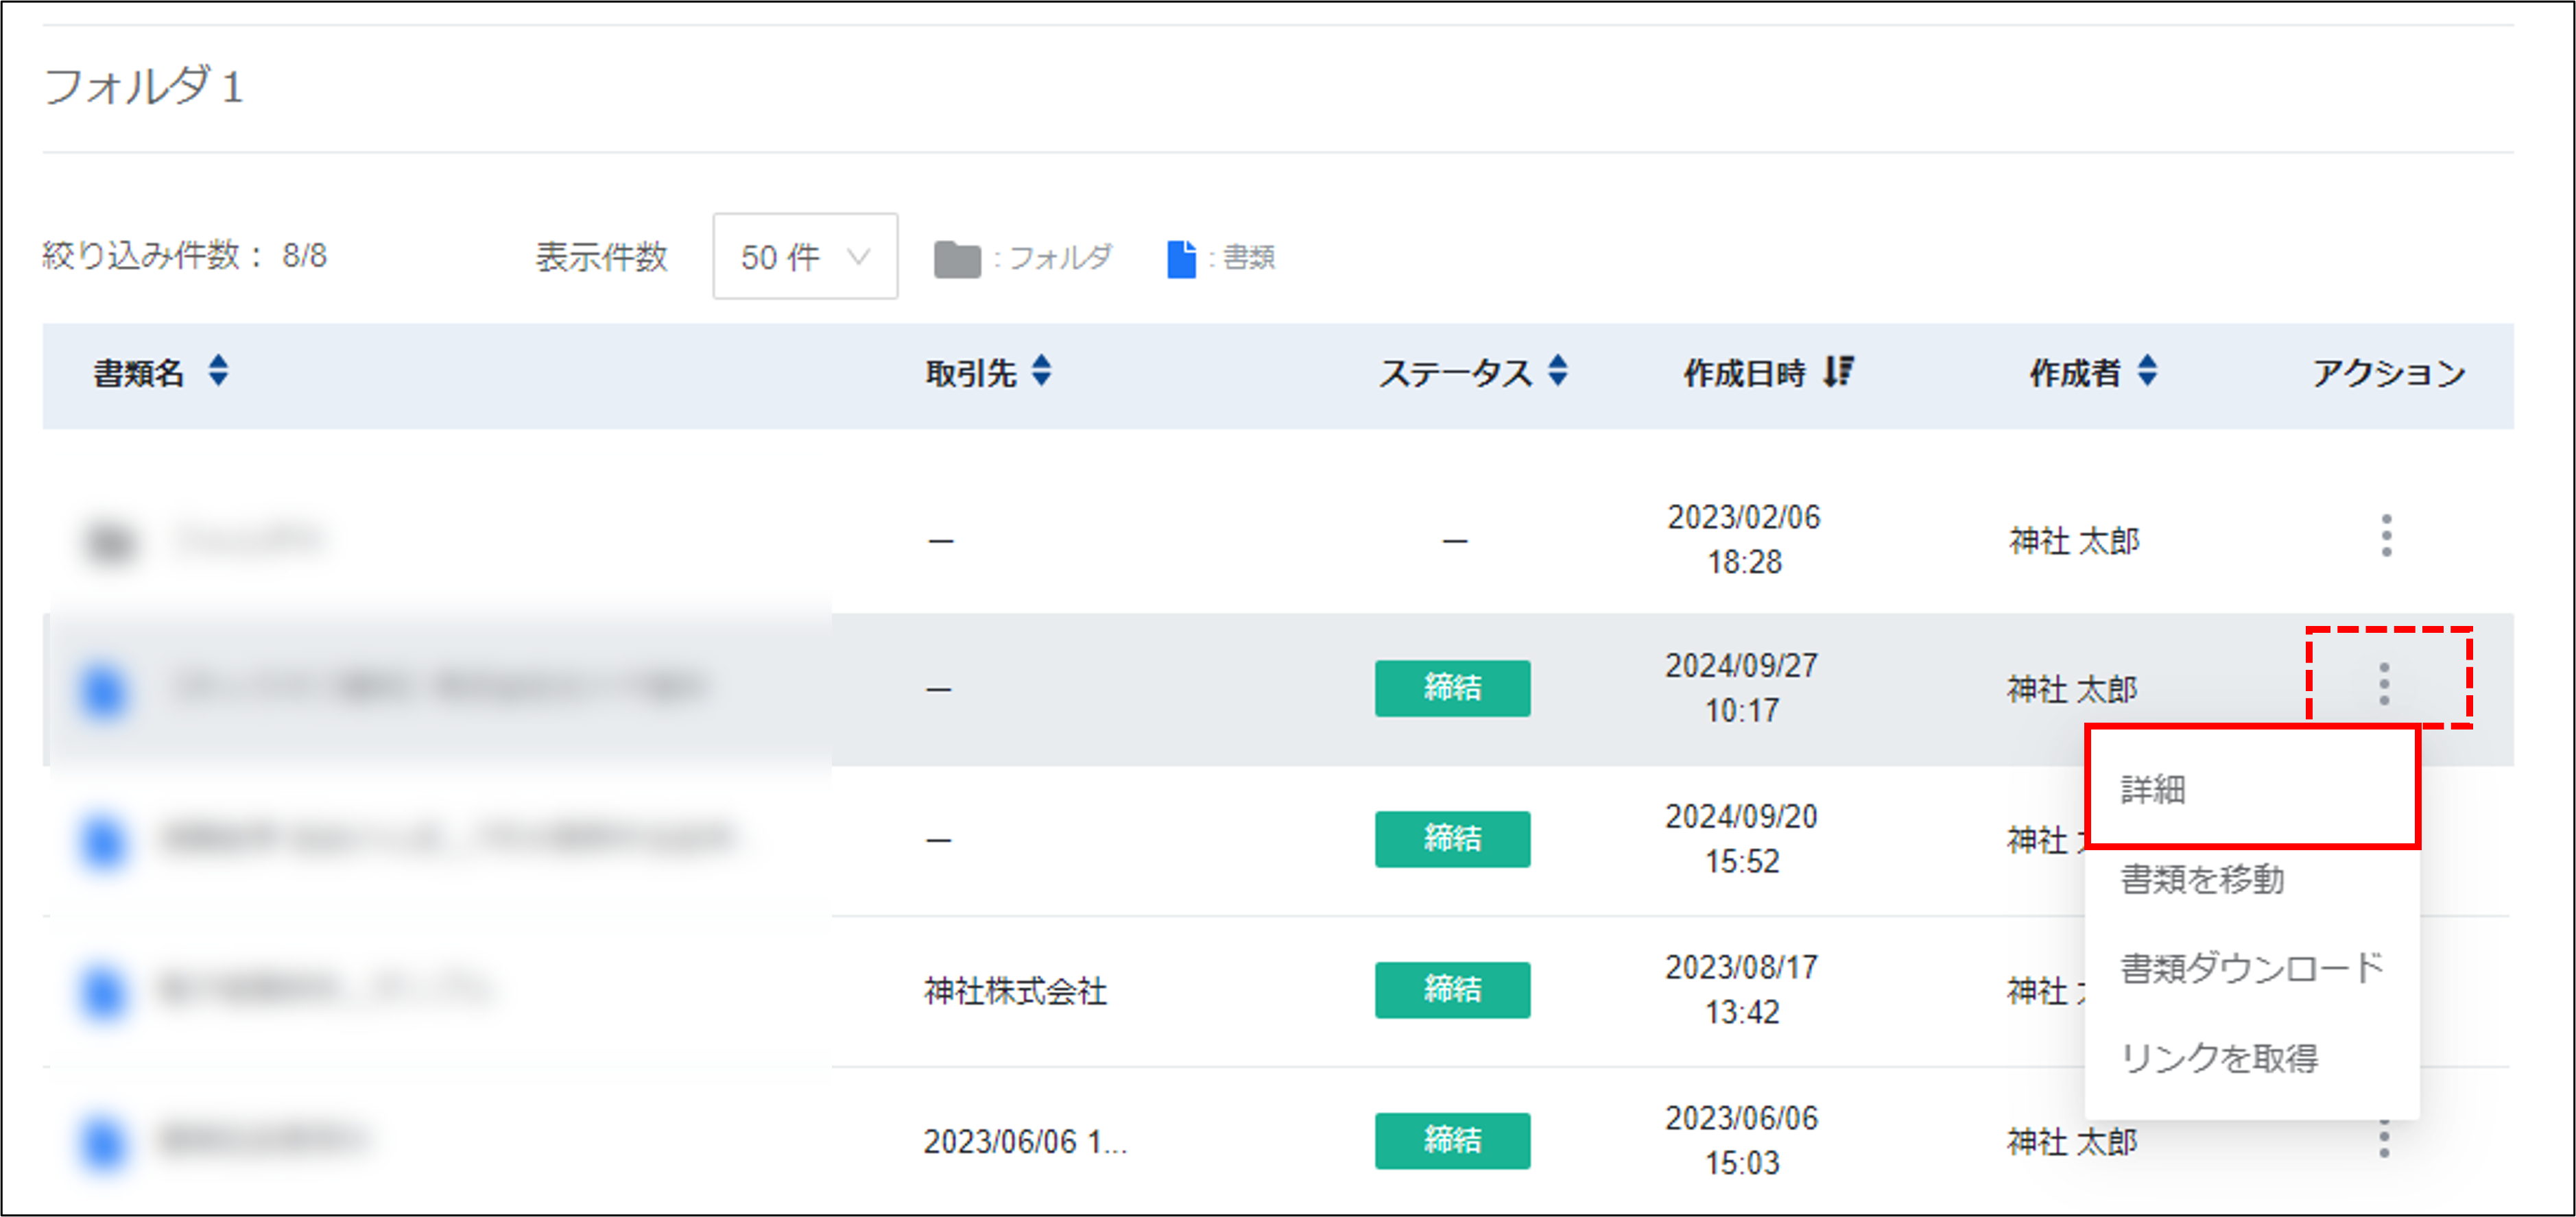The width and height of the screenshot is (2576, 1217).
Task: Click the 書類名 column header
Action: (x=139, y=373)
